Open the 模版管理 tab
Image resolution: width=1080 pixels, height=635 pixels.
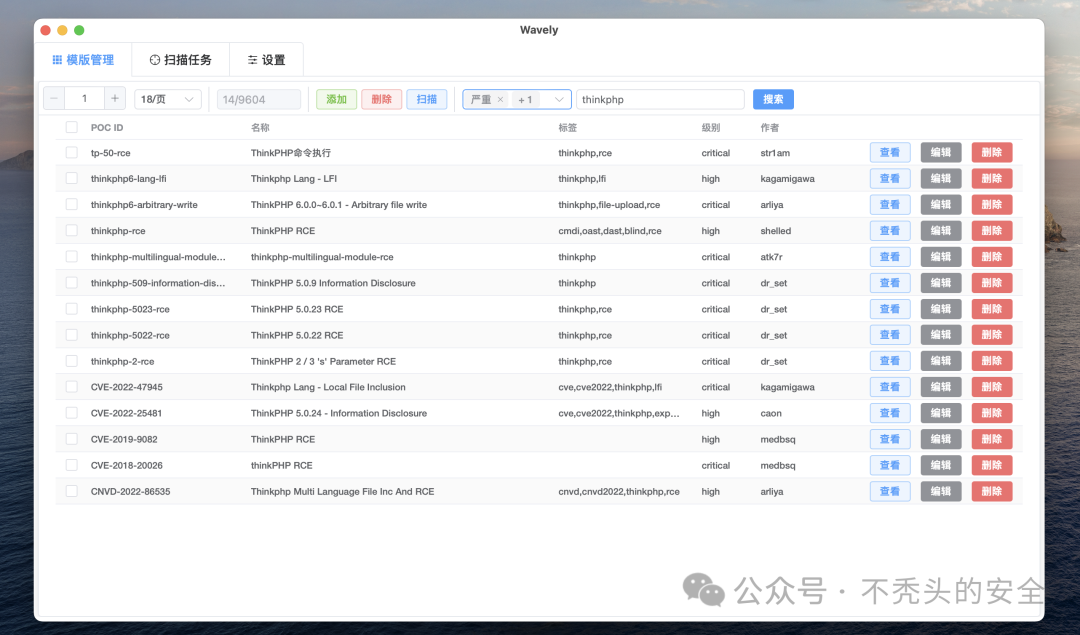pyautogui.click(x=83, y=60)
